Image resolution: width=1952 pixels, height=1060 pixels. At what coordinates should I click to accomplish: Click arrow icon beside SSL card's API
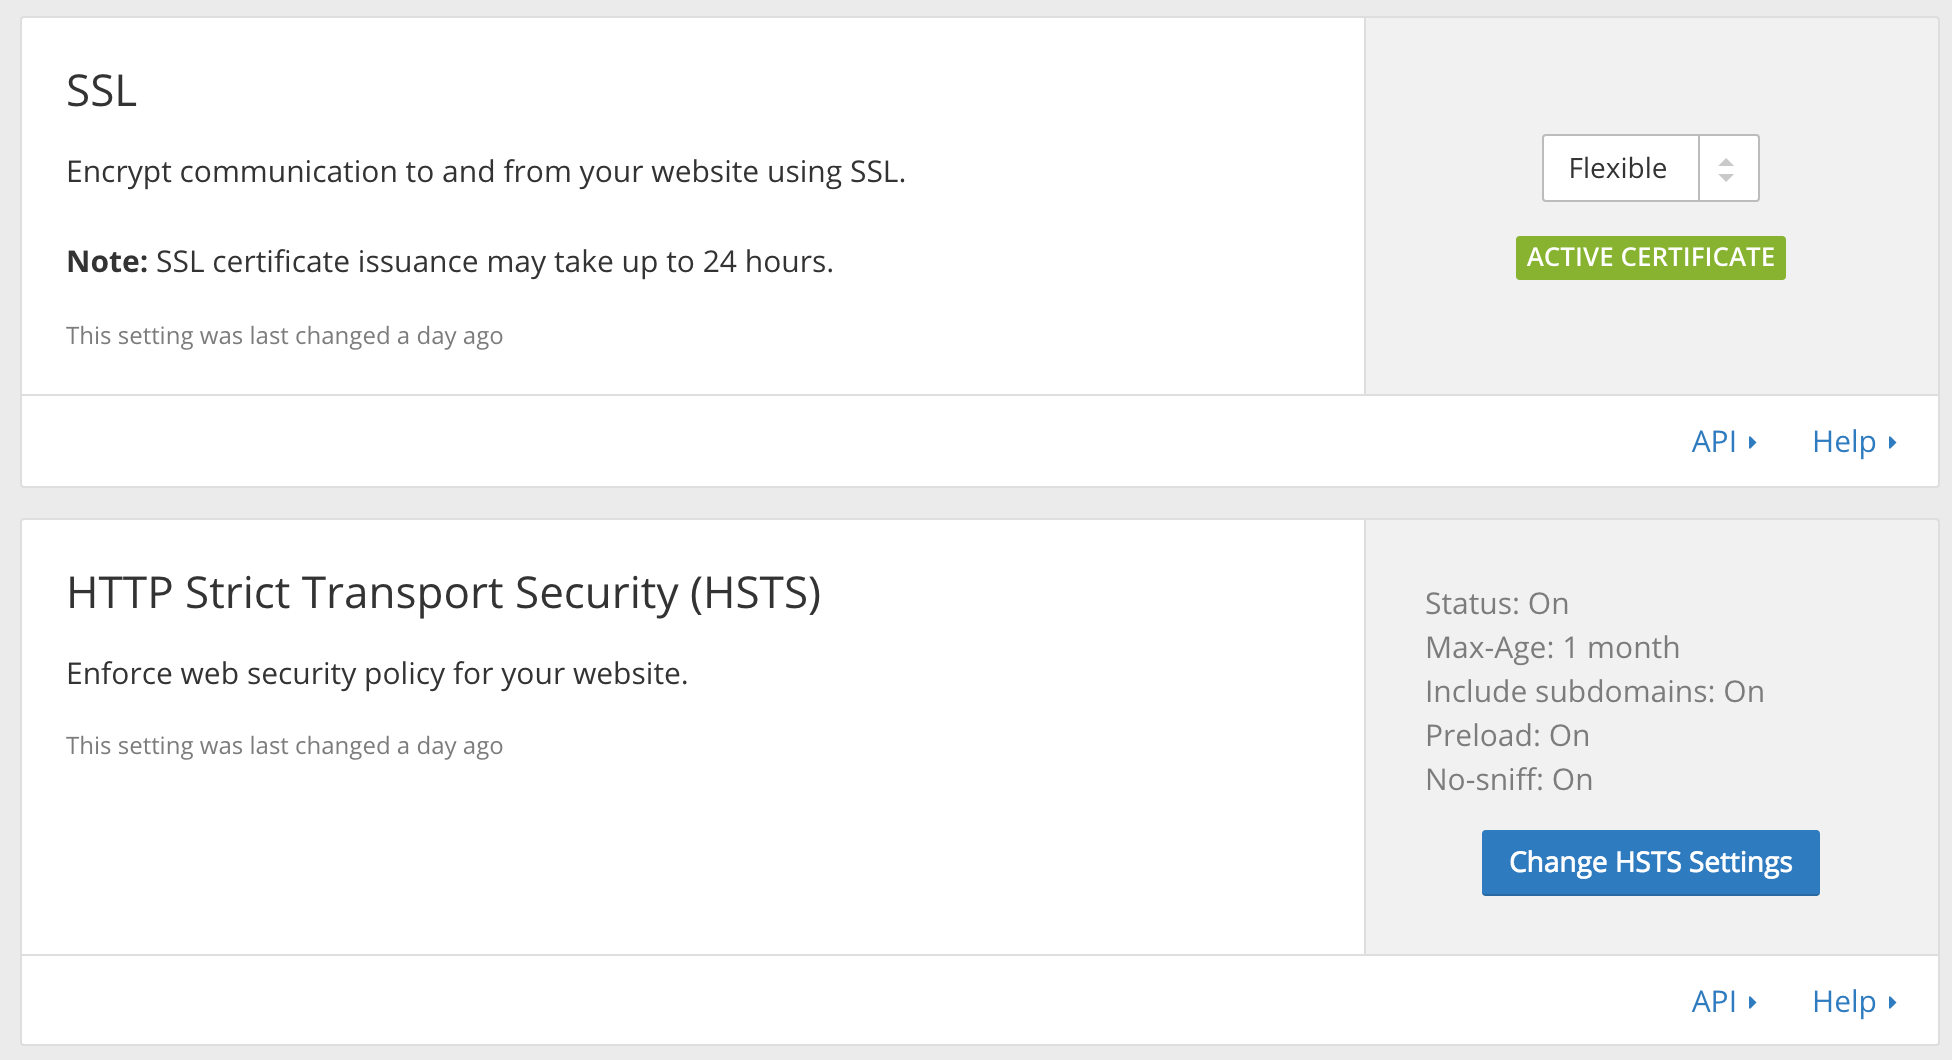click(x=1753, y=442)
